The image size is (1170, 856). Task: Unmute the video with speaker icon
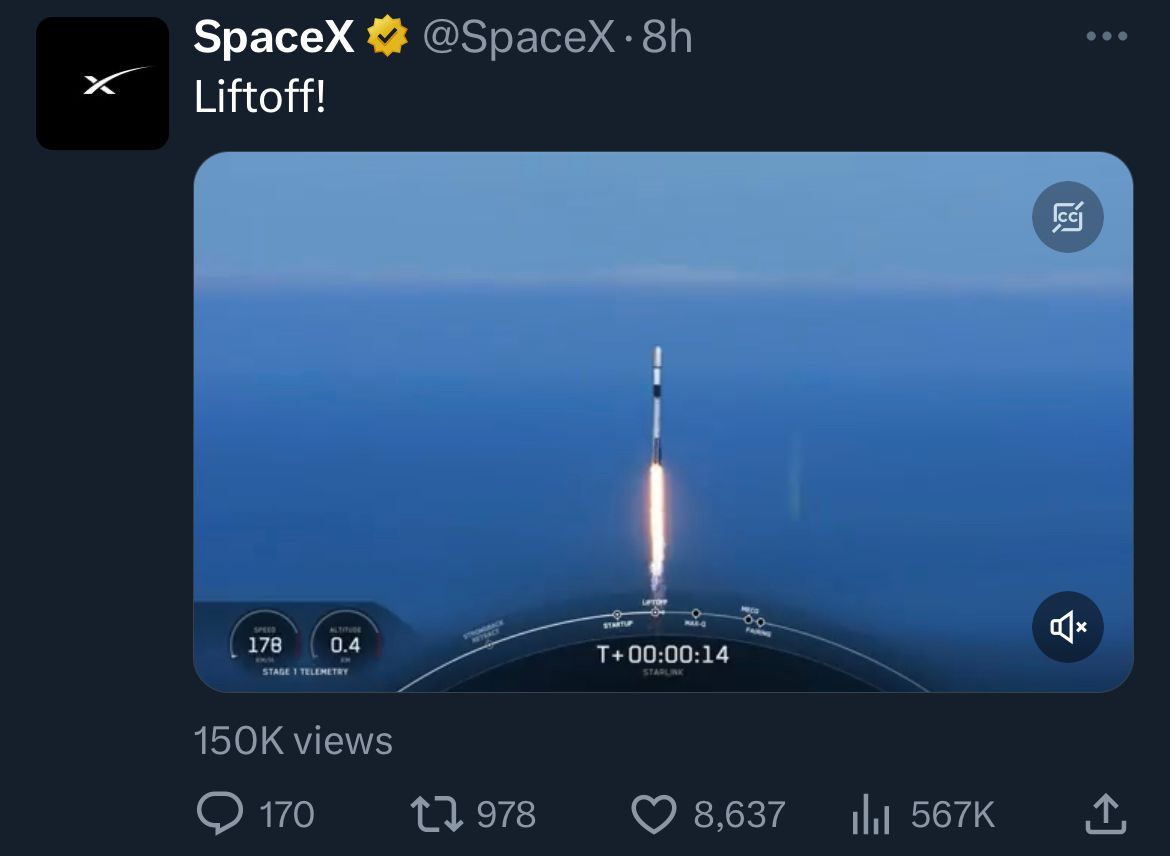1067,627
